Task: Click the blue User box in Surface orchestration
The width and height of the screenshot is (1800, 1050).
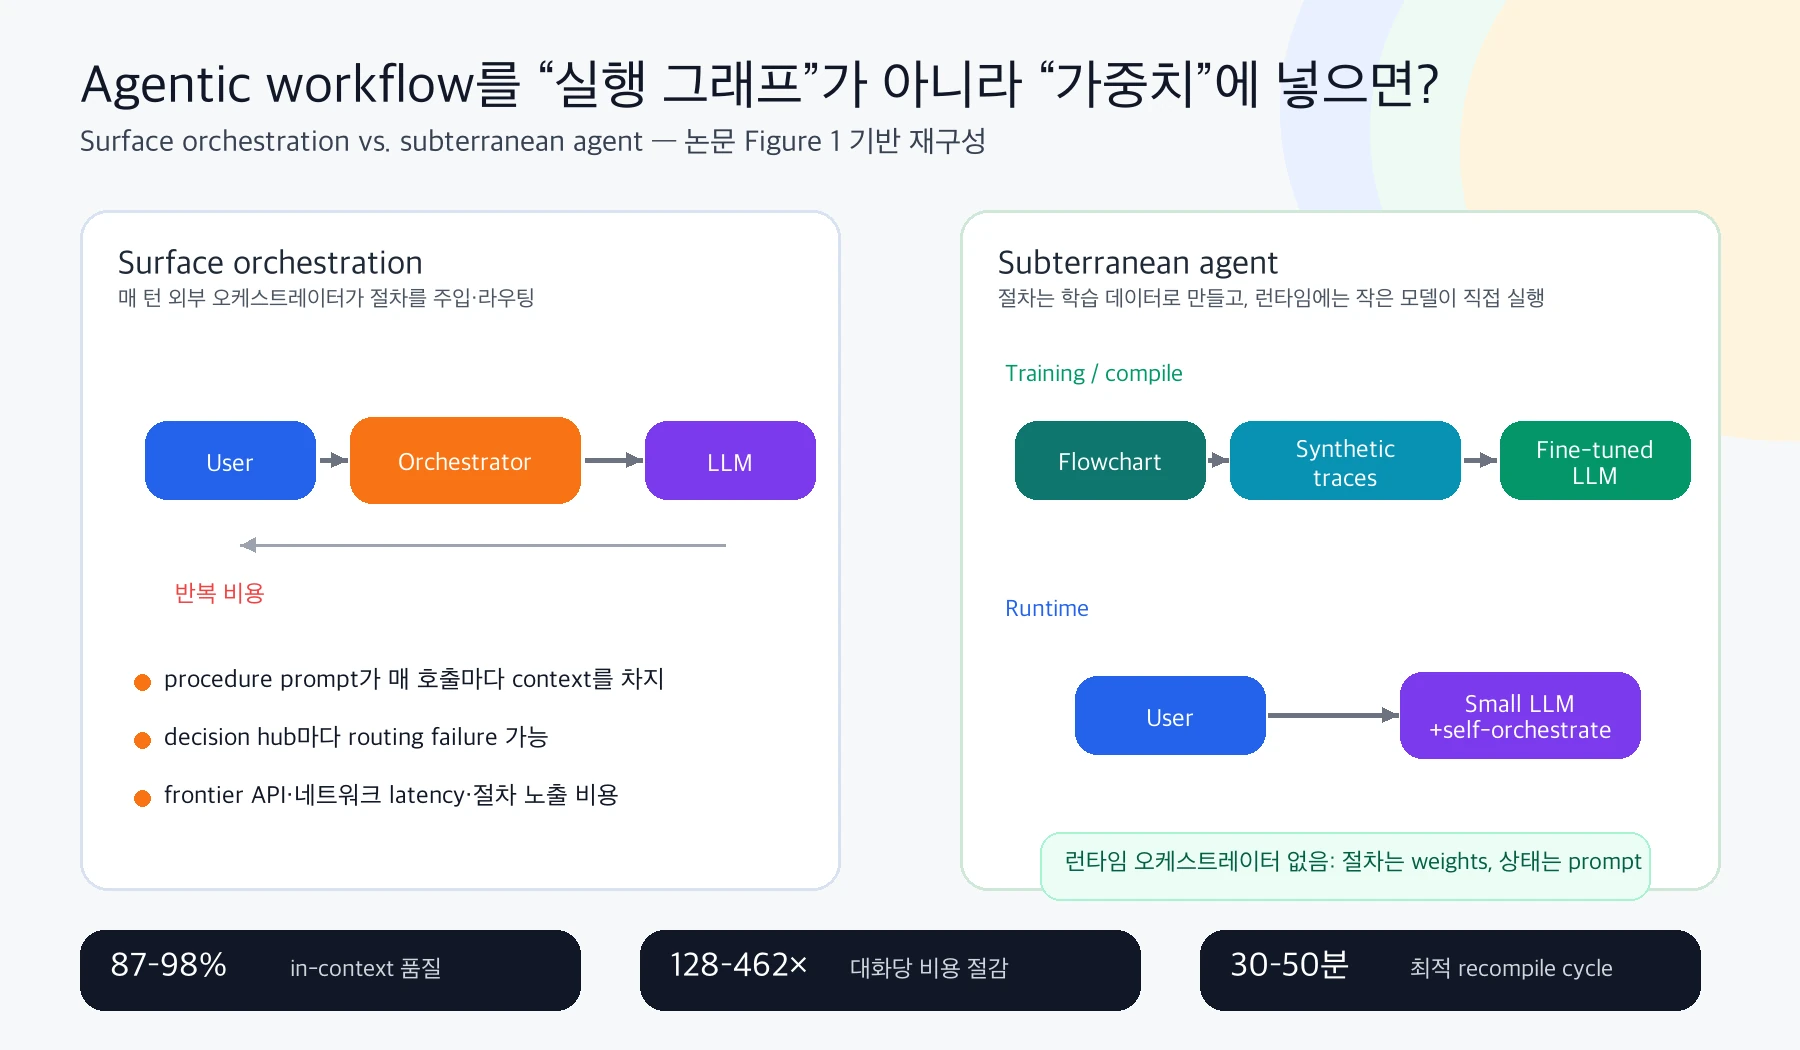Action: 230,461
